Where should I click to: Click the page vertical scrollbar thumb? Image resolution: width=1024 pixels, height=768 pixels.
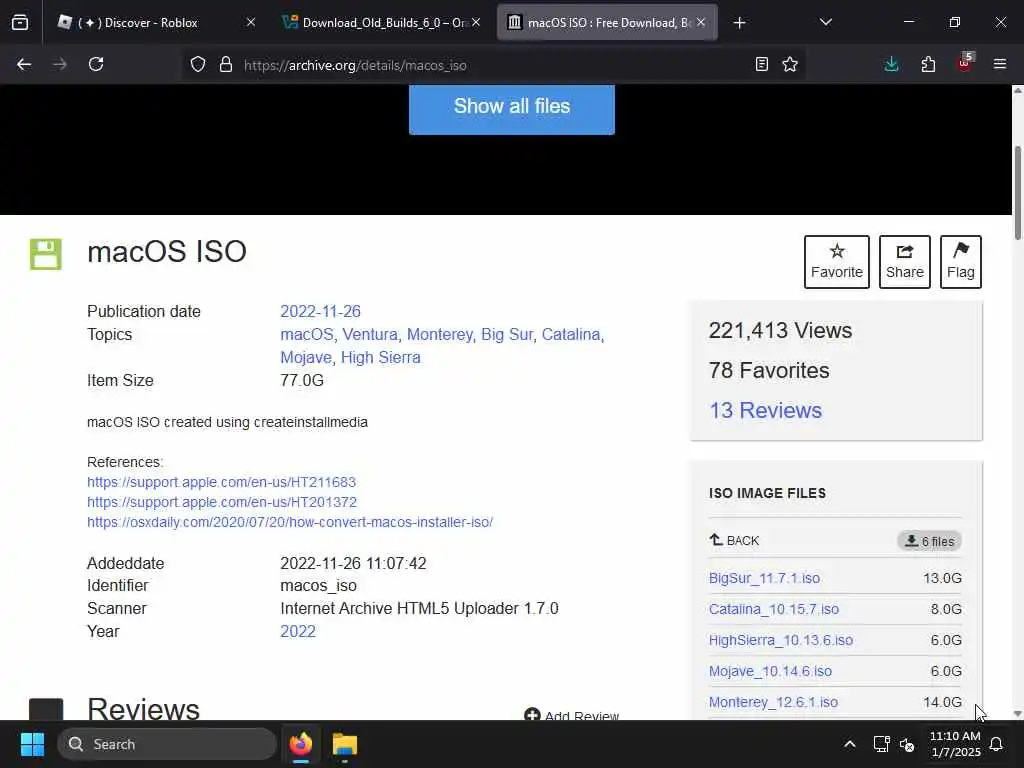(x=1017, y=193)
